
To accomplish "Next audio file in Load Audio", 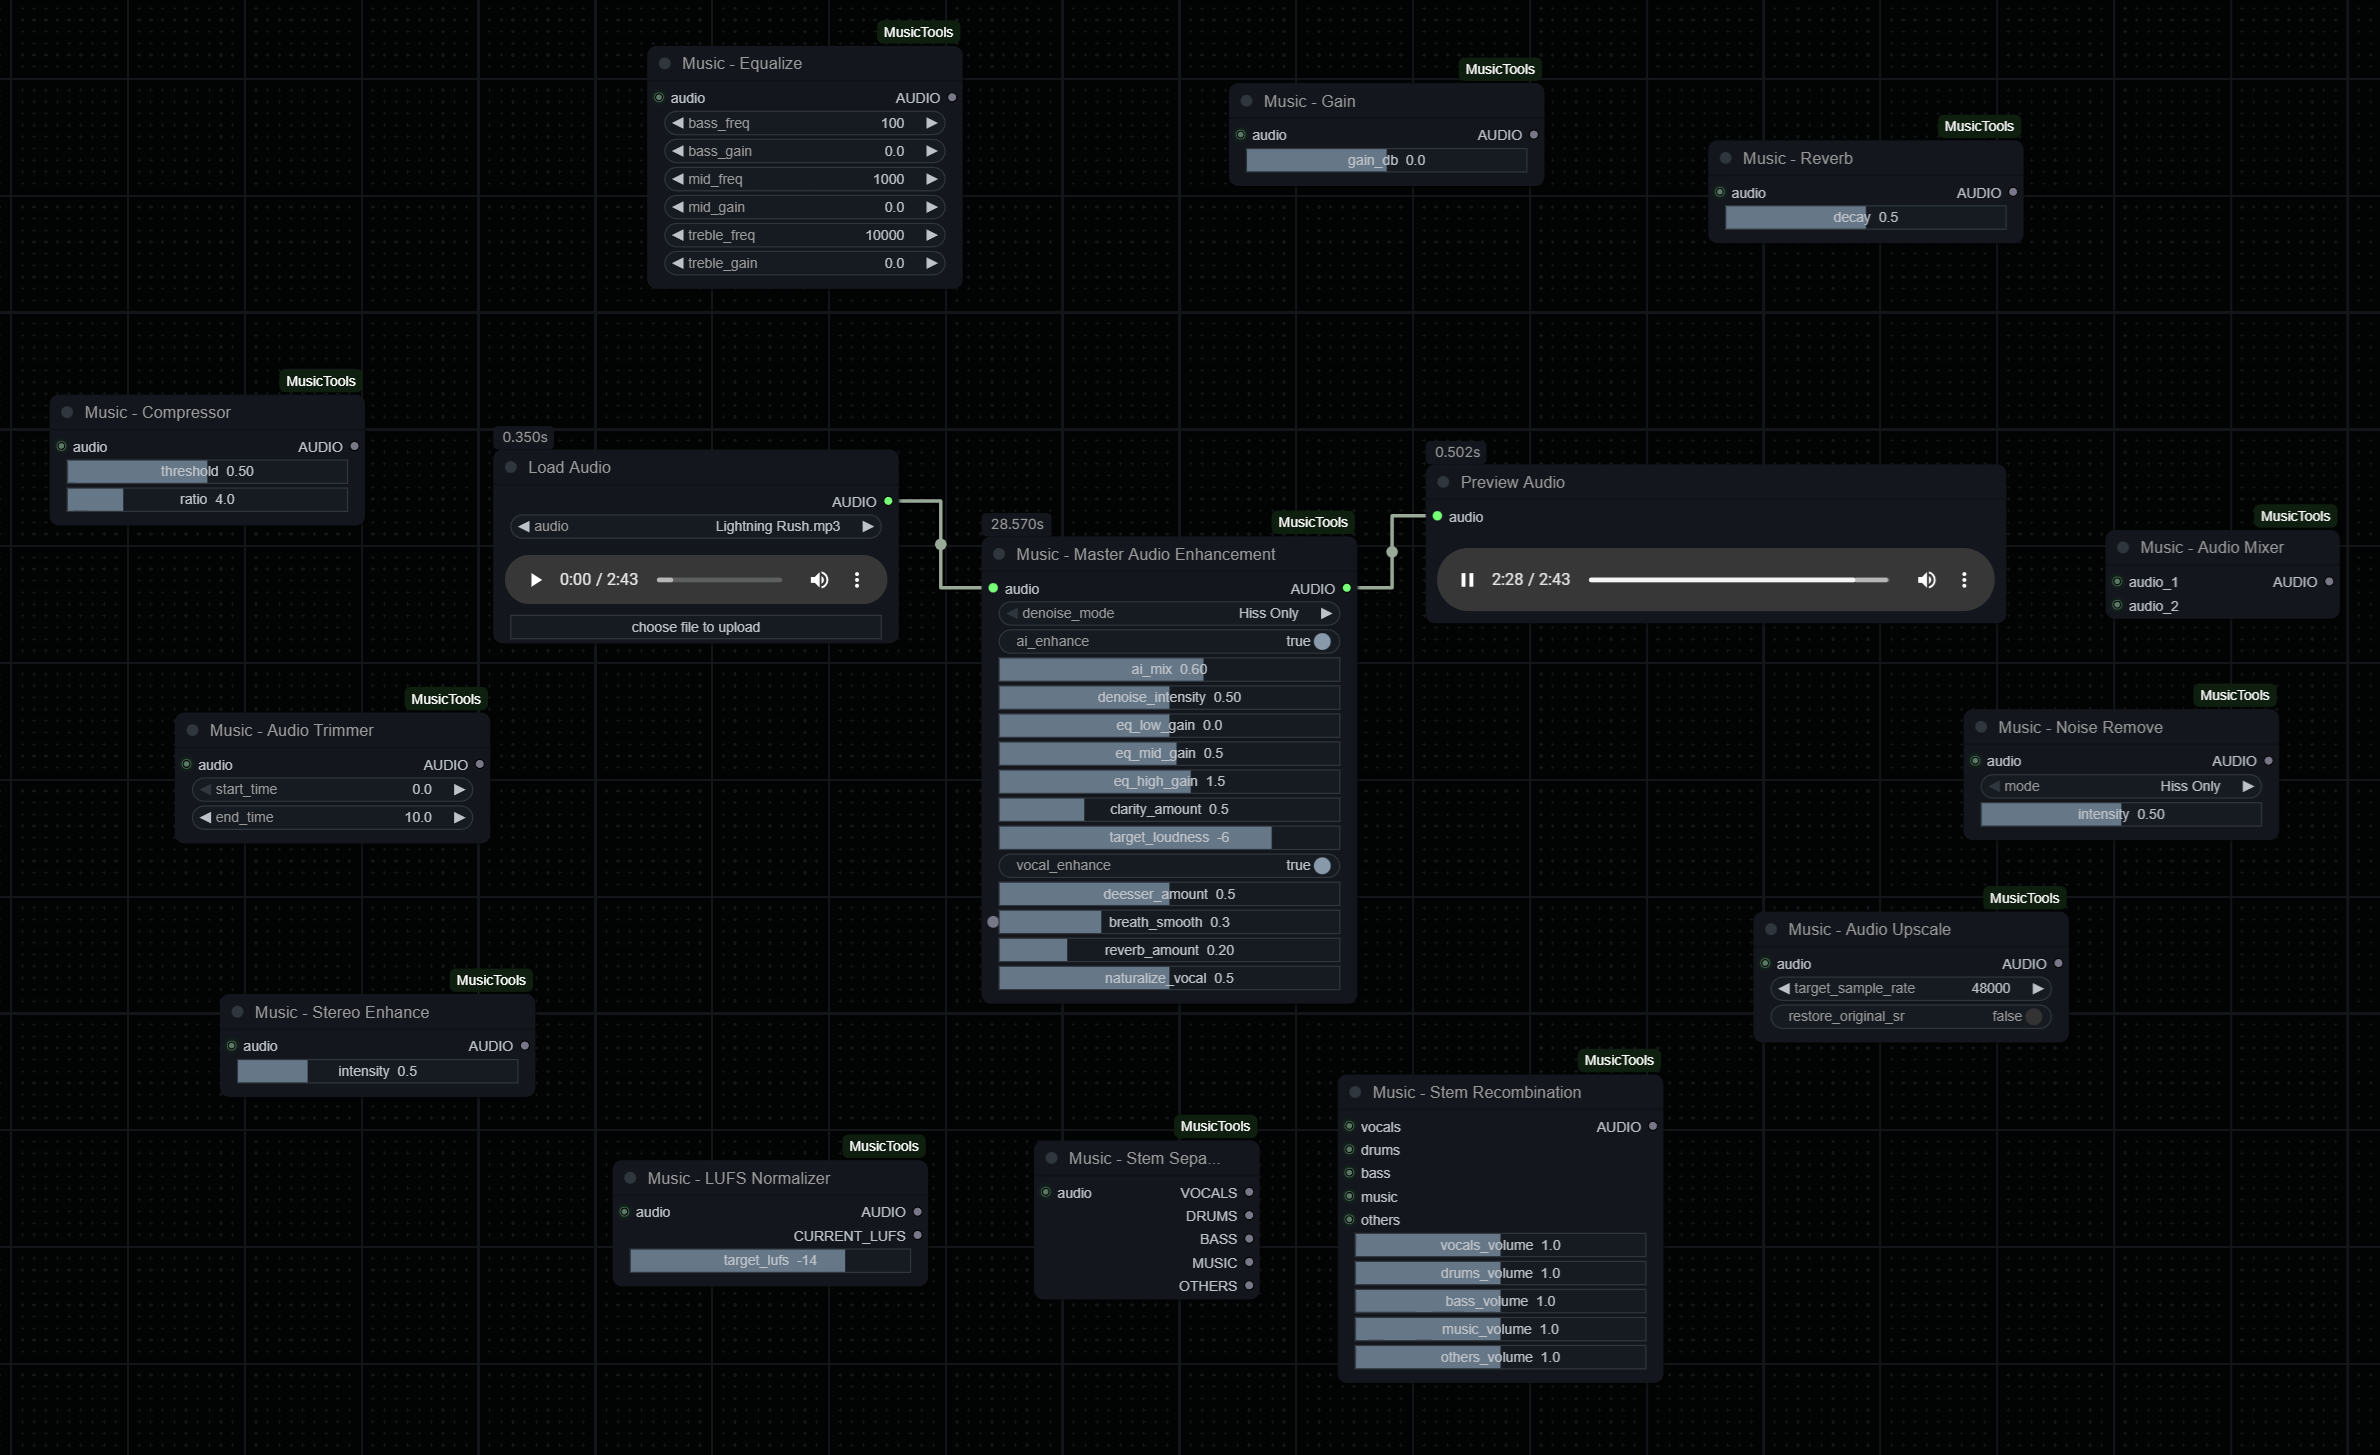I will (868, 526).
